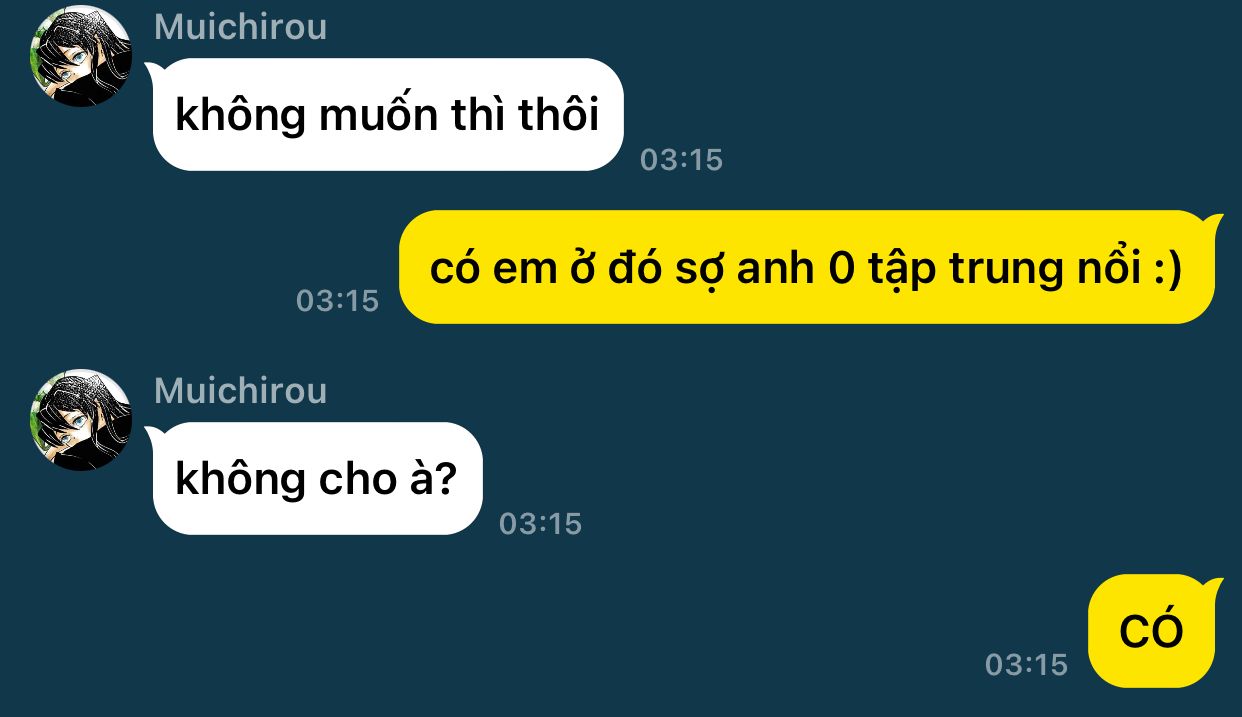Click the white bubble "không cho à?"

(x=317, y=479)
